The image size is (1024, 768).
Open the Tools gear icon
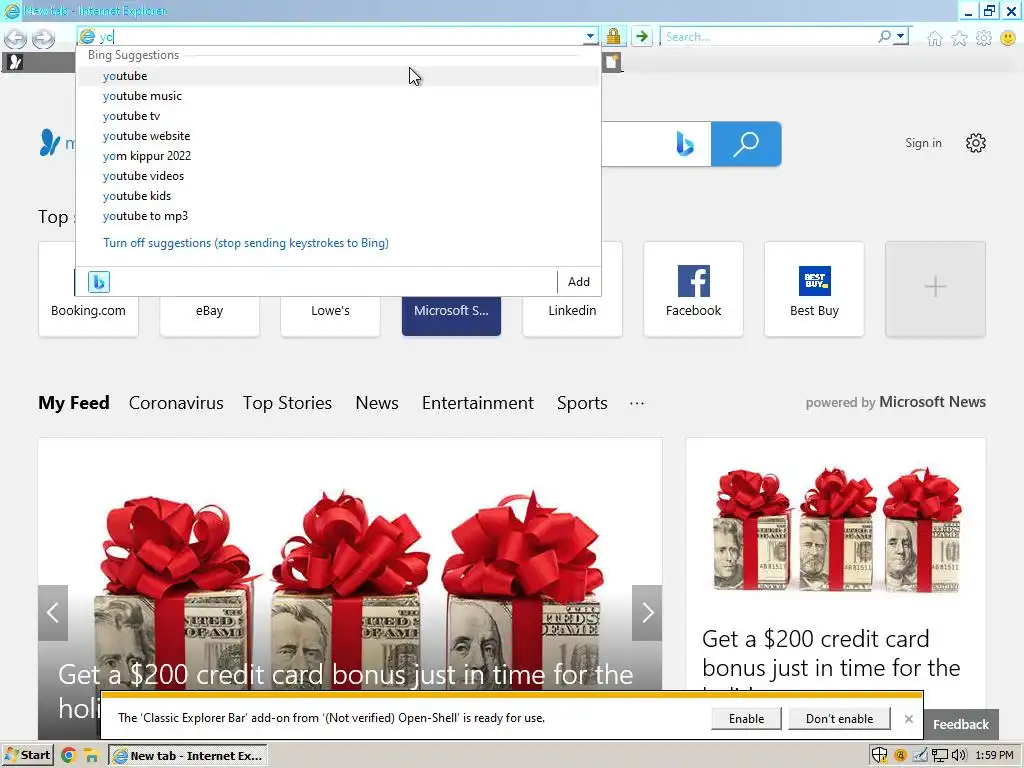click(x=984, y=39)
